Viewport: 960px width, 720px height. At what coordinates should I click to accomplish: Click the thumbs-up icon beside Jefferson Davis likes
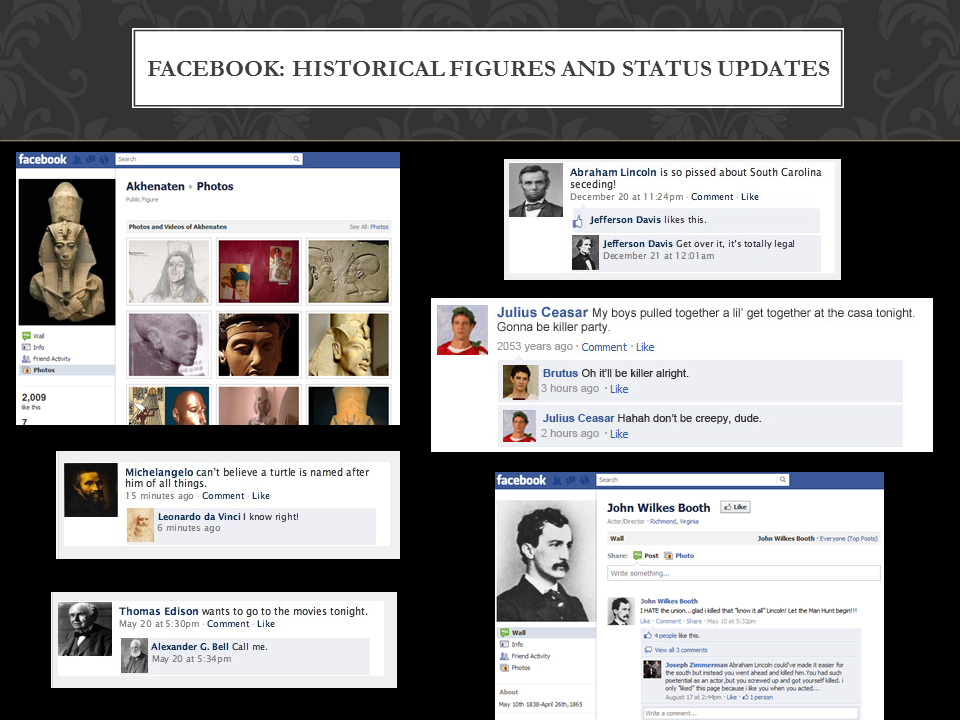[578, 220]
